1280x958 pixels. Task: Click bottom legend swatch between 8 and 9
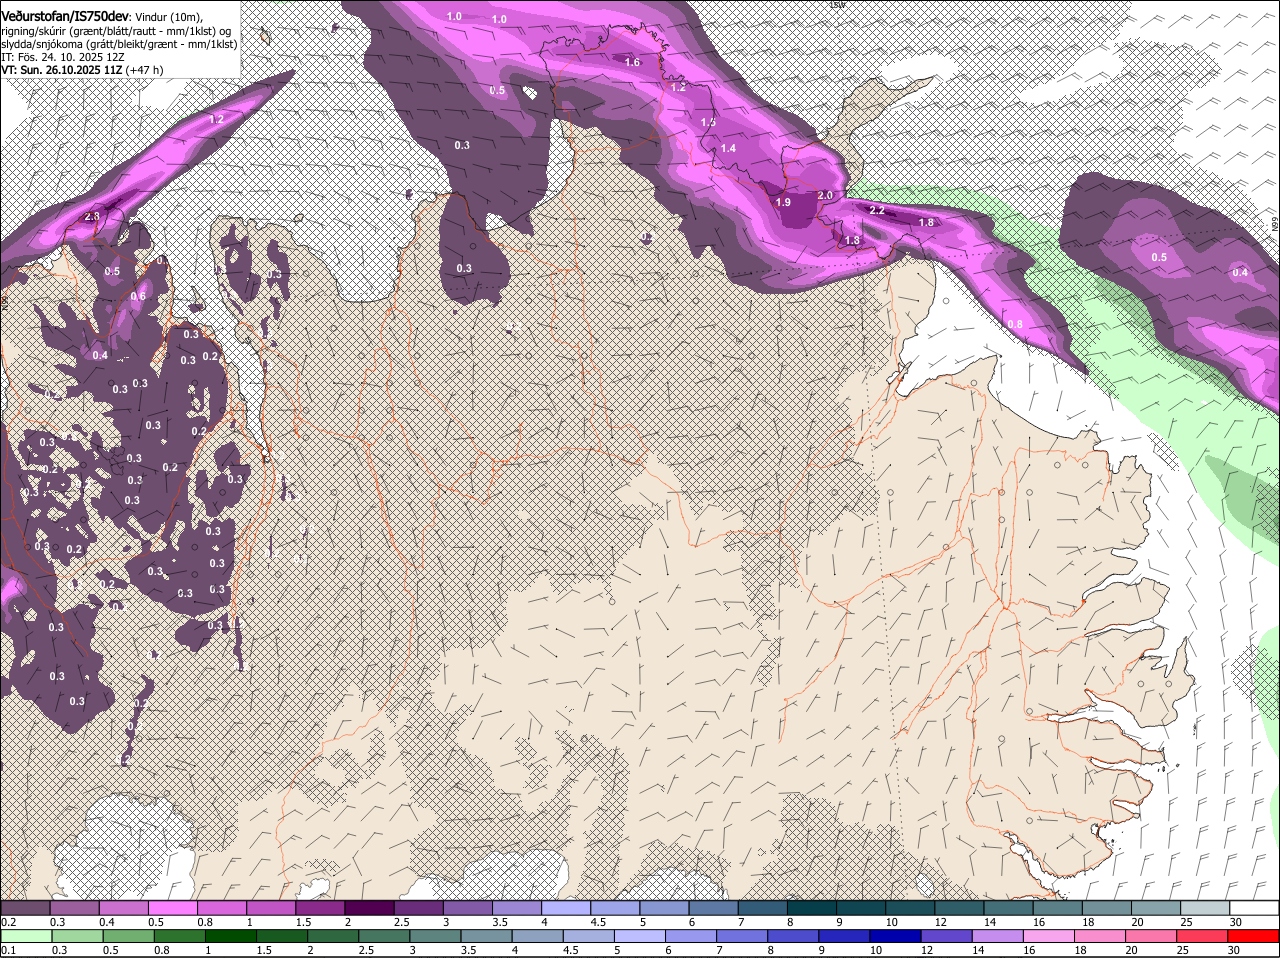click(794, 937)
